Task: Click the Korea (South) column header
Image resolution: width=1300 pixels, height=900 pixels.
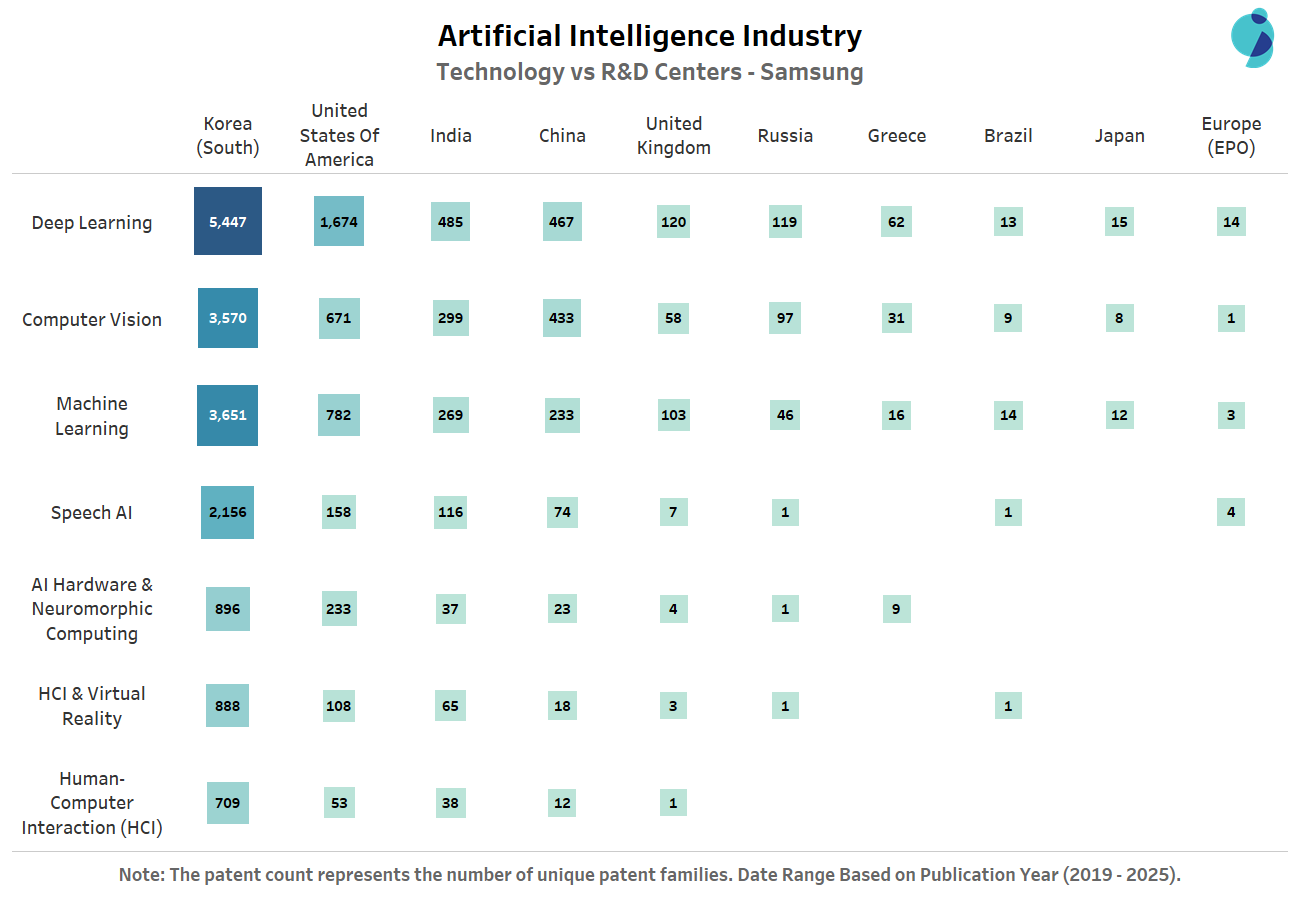Action: pos(228,136)
